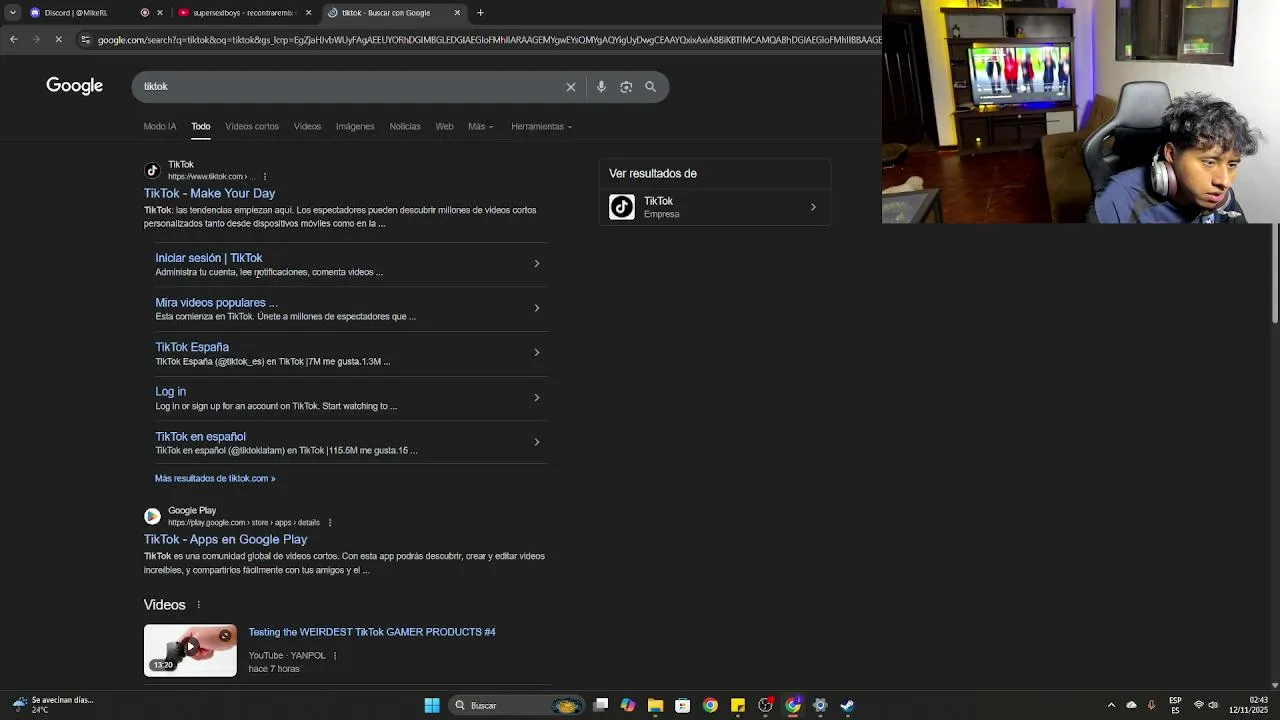Open TikTok Empresa chevron in side panel
Image resolution: width=1280 pixels, height=720 pixels.
[x=813, y=207]
